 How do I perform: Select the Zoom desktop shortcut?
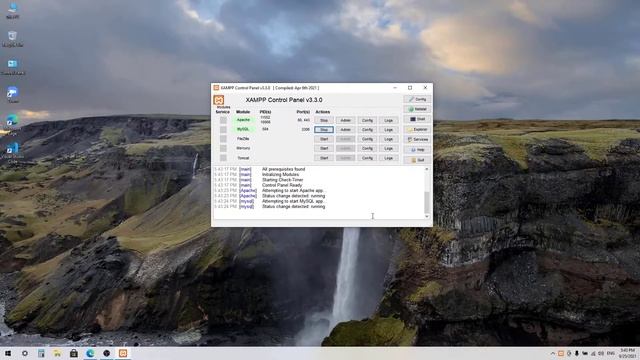[12, 95]
